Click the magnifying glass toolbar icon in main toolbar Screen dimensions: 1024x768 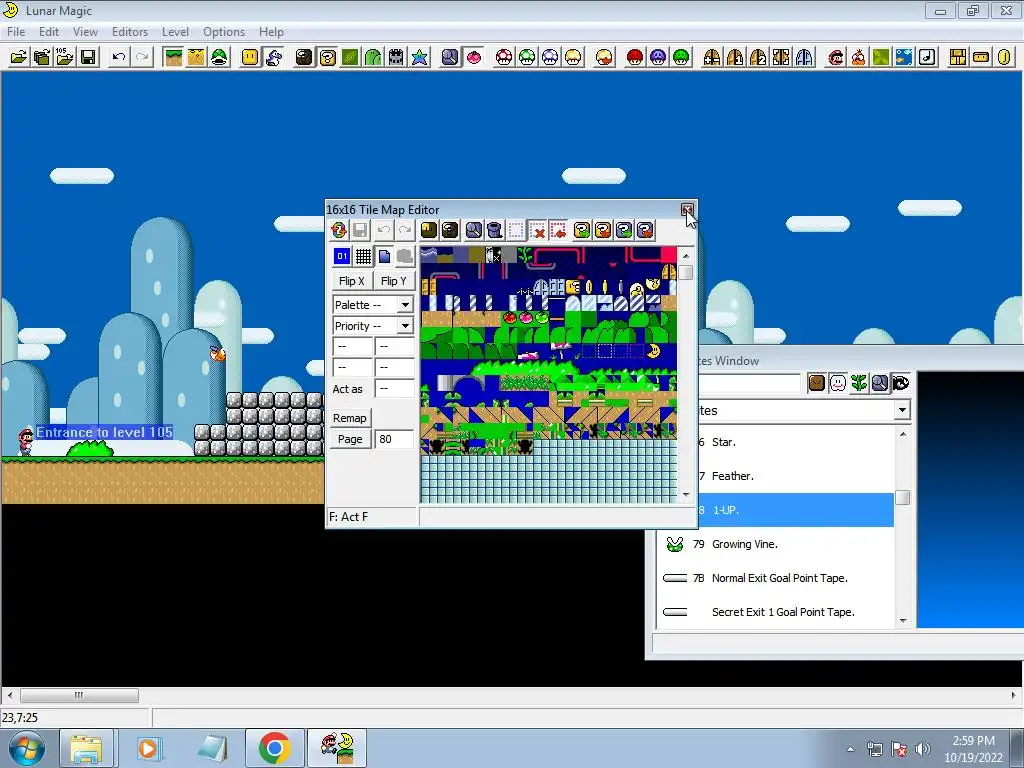tap(450, 57)
